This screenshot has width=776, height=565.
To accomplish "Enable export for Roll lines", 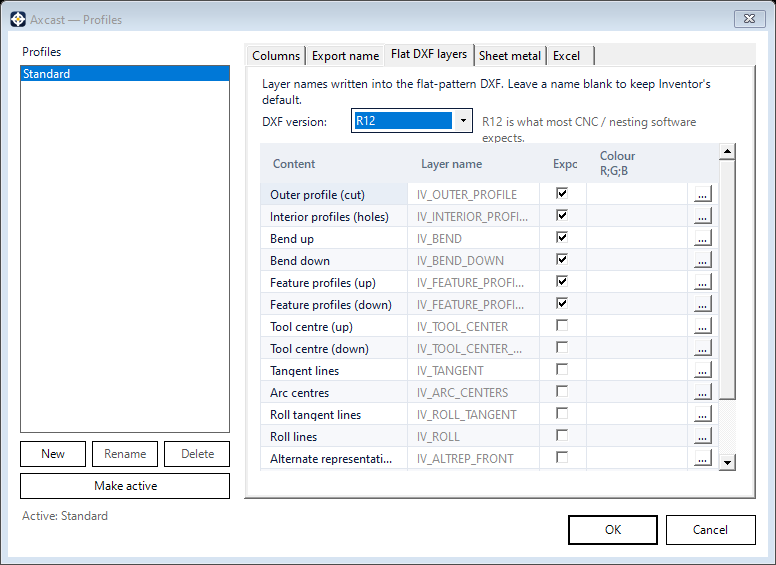I will click(x=562, y=435).
